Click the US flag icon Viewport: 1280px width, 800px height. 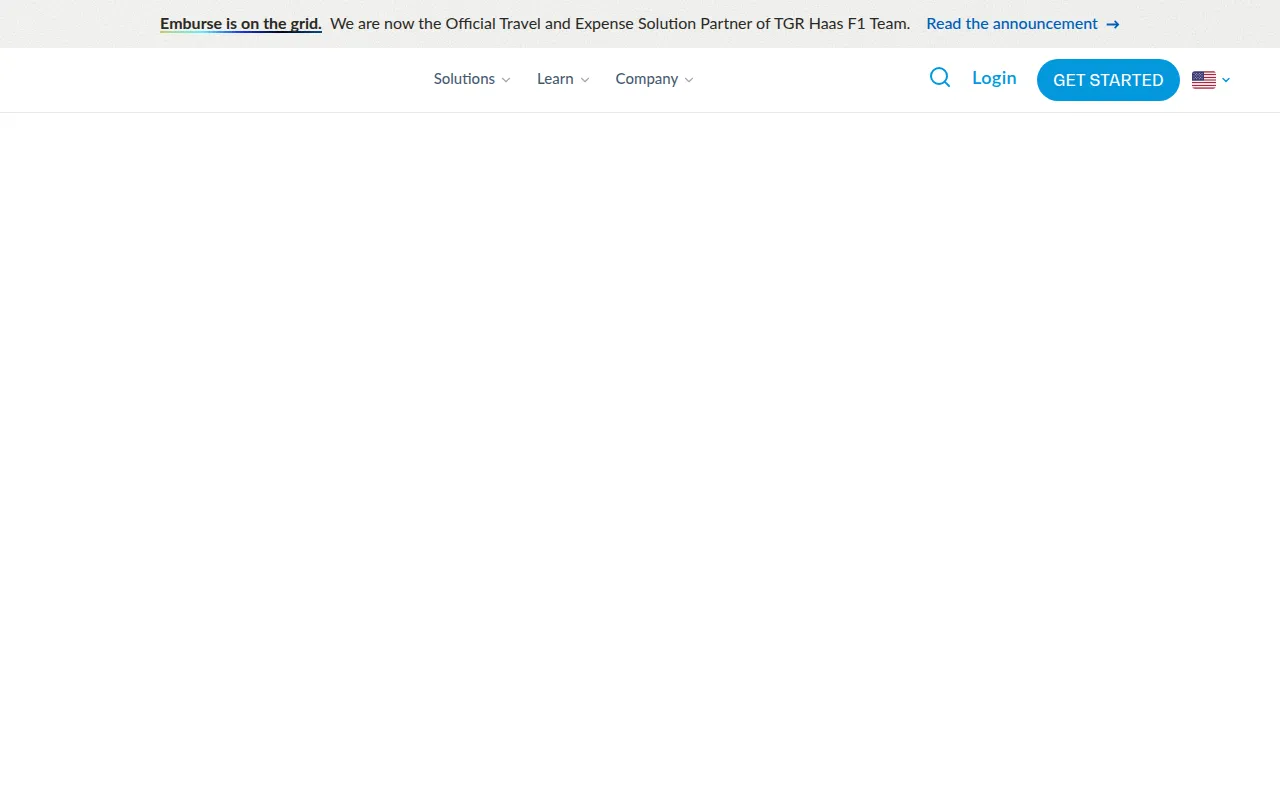point(1204,80)
